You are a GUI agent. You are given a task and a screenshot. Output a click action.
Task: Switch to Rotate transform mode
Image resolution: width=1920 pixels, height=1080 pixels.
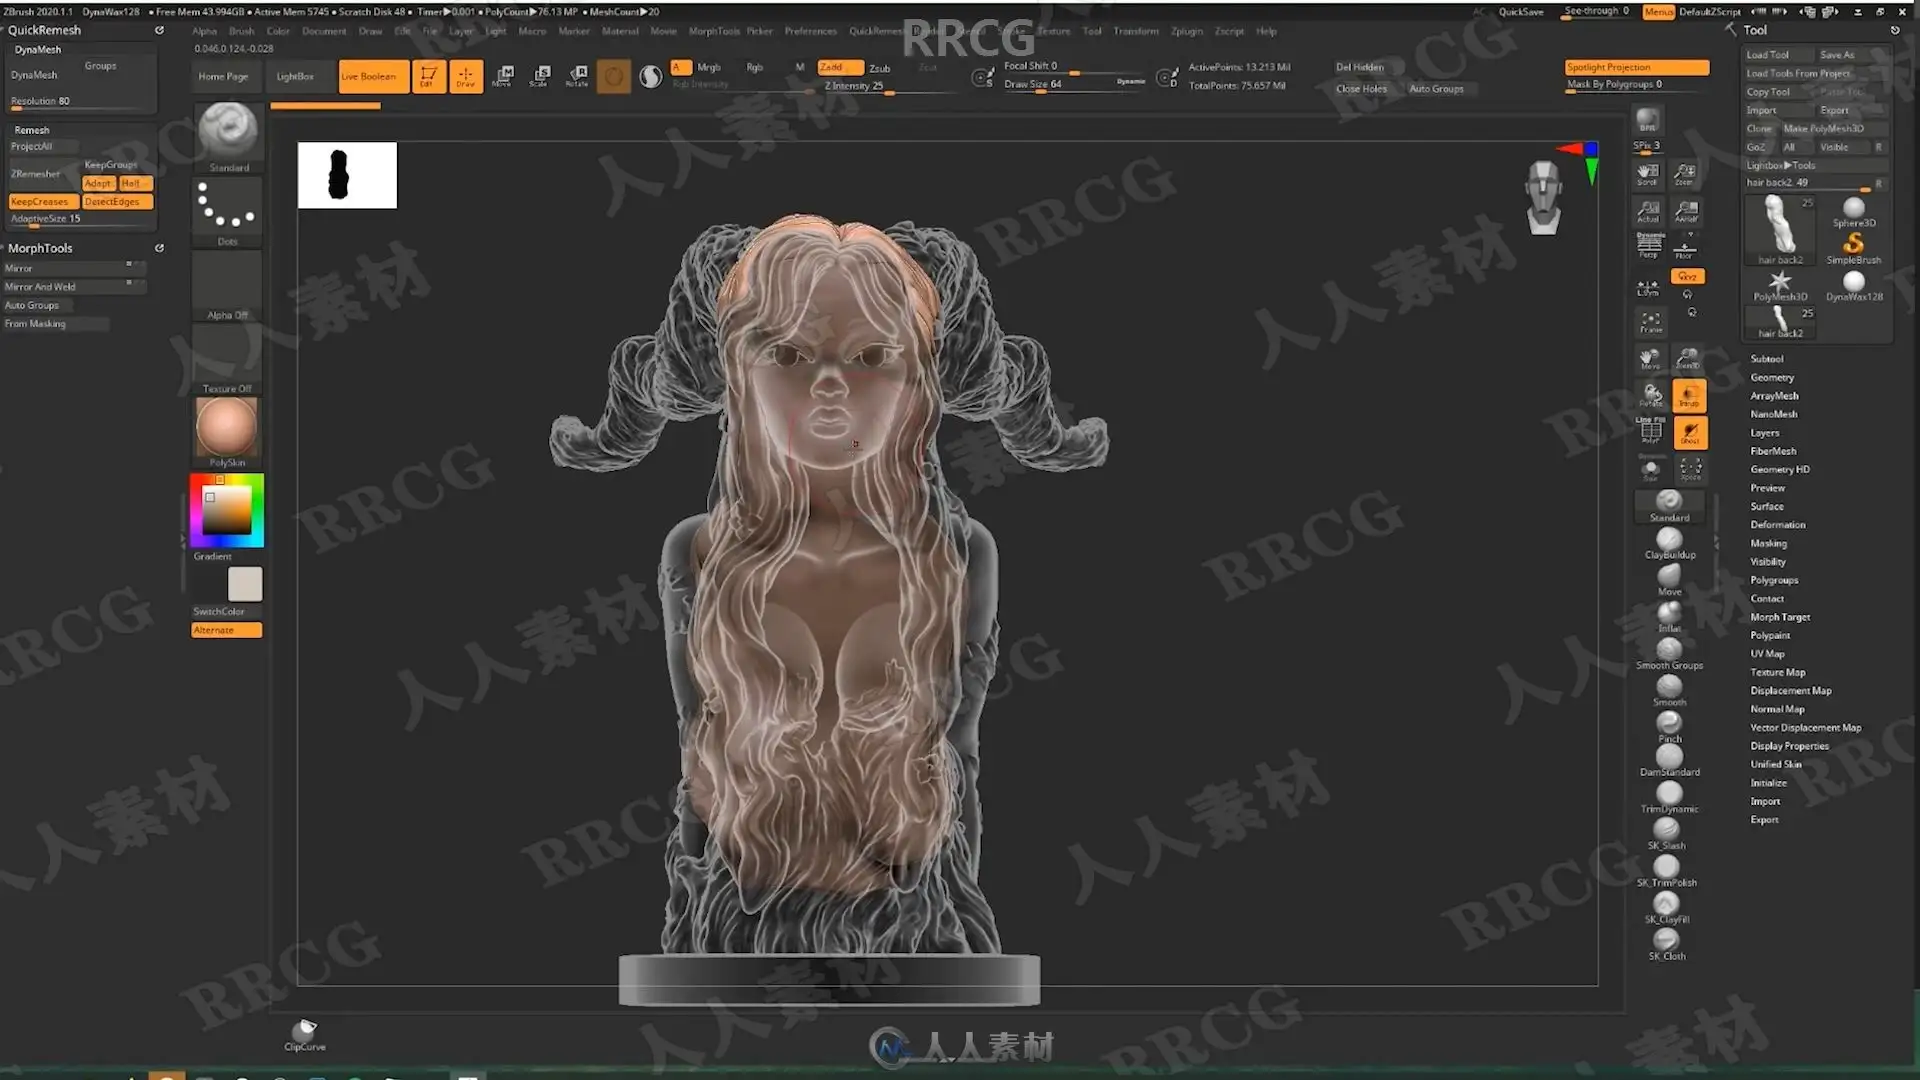[577, 76]
